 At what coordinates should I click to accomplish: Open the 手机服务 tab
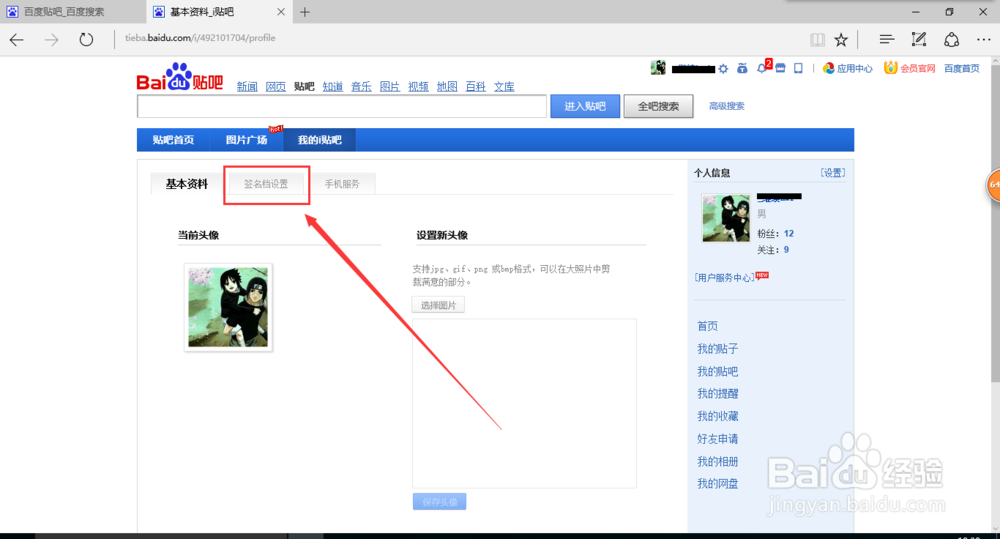tap(342, 184)
